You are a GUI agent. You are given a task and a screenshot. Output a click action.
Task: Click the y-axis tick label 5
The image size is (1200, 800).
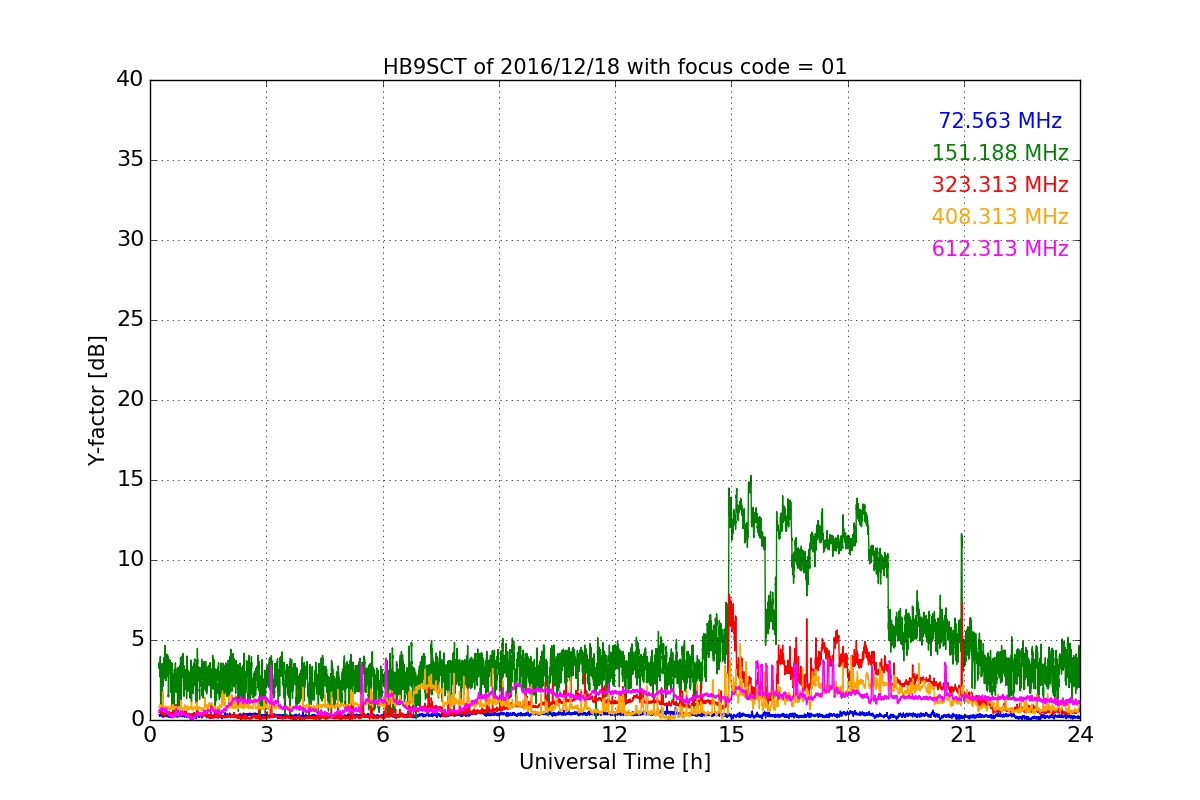[x=137, y=639]
